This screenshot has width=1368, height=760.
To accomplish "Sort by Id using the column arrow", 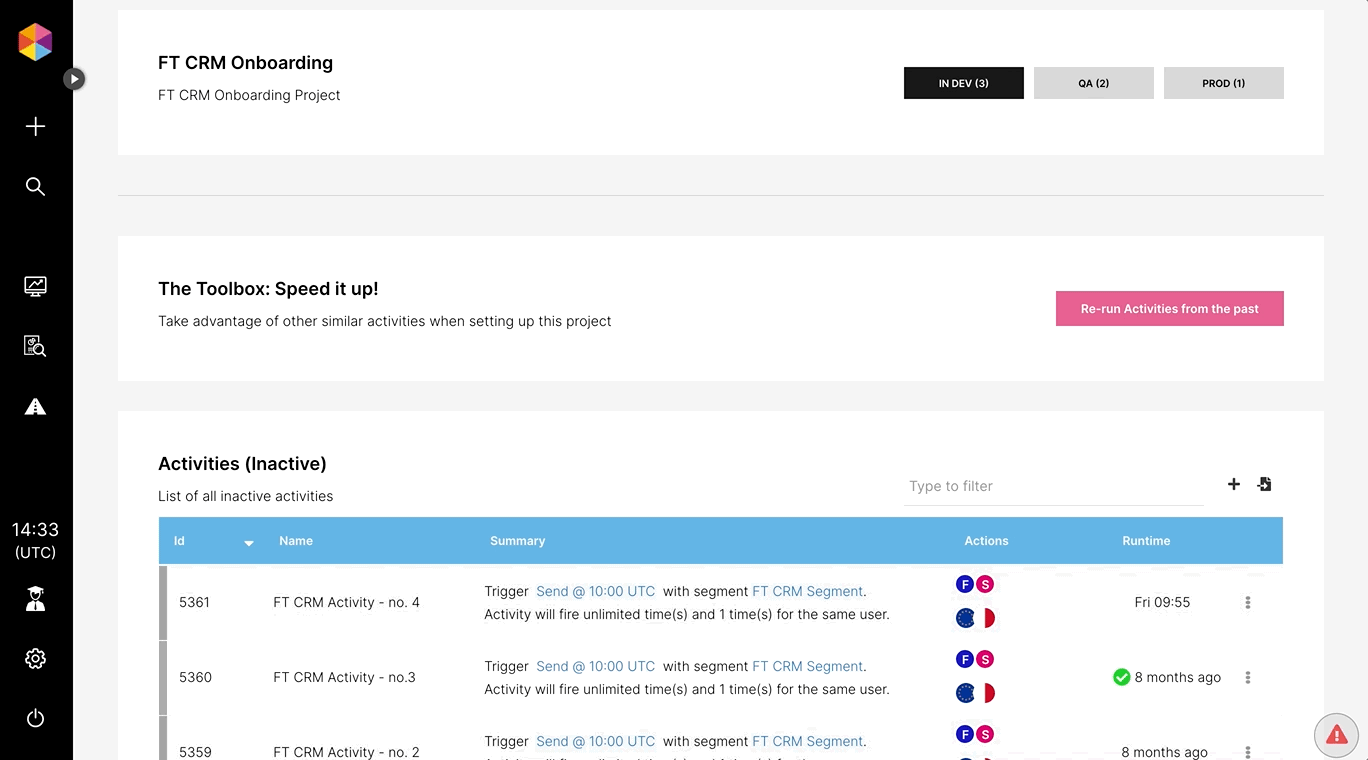I will click(x=249, y=542).
